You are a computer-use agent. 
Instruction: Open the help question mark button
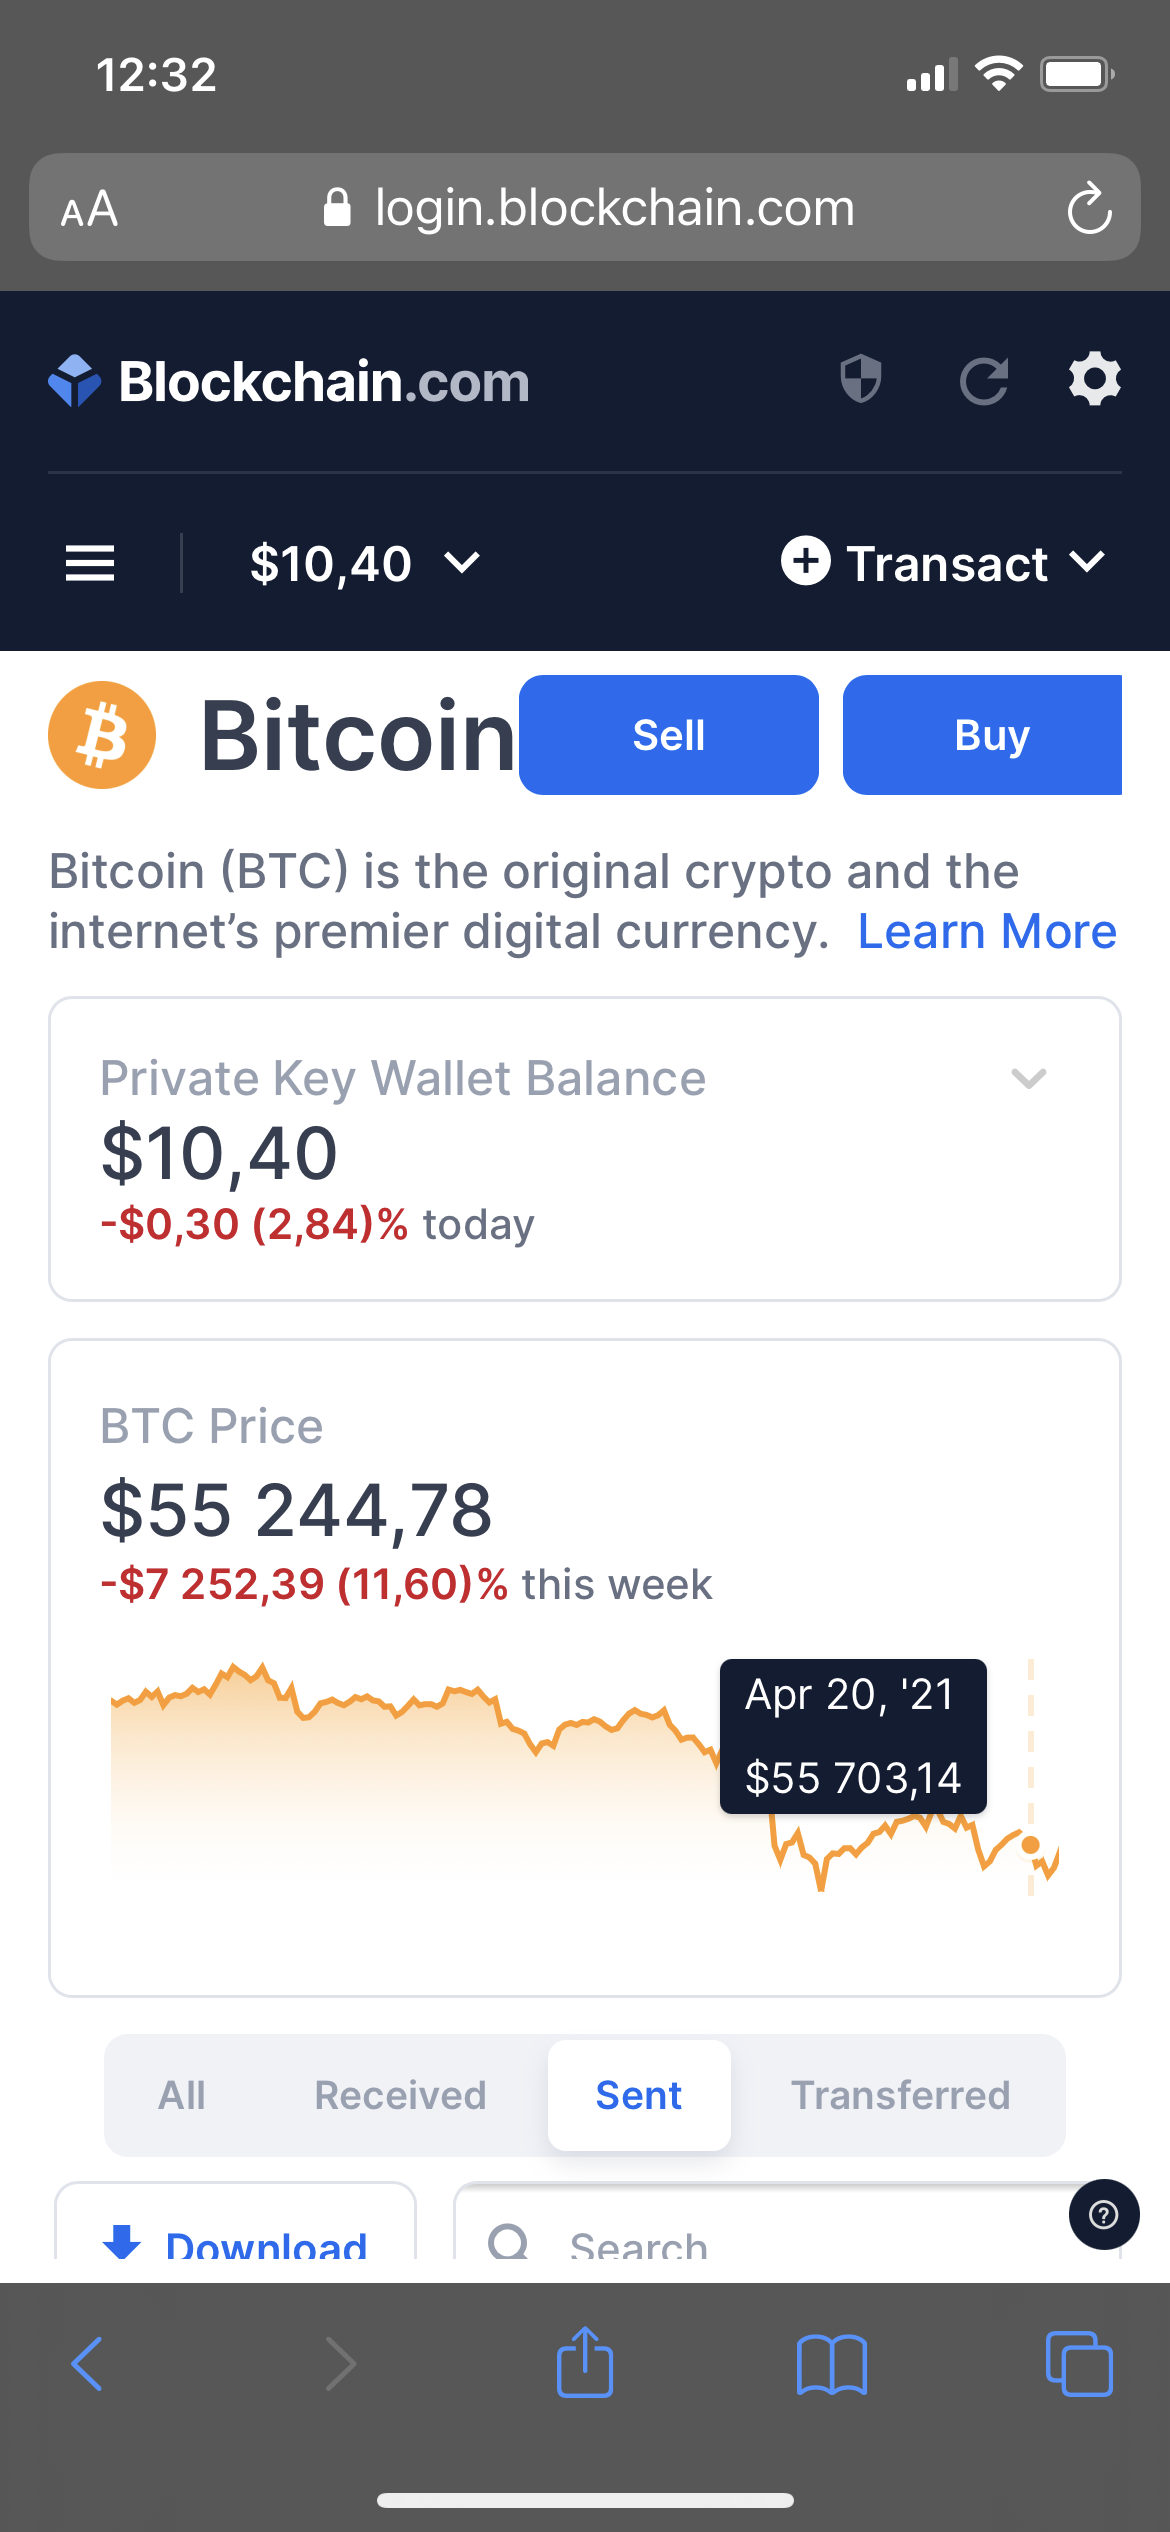point(1104,2214)
